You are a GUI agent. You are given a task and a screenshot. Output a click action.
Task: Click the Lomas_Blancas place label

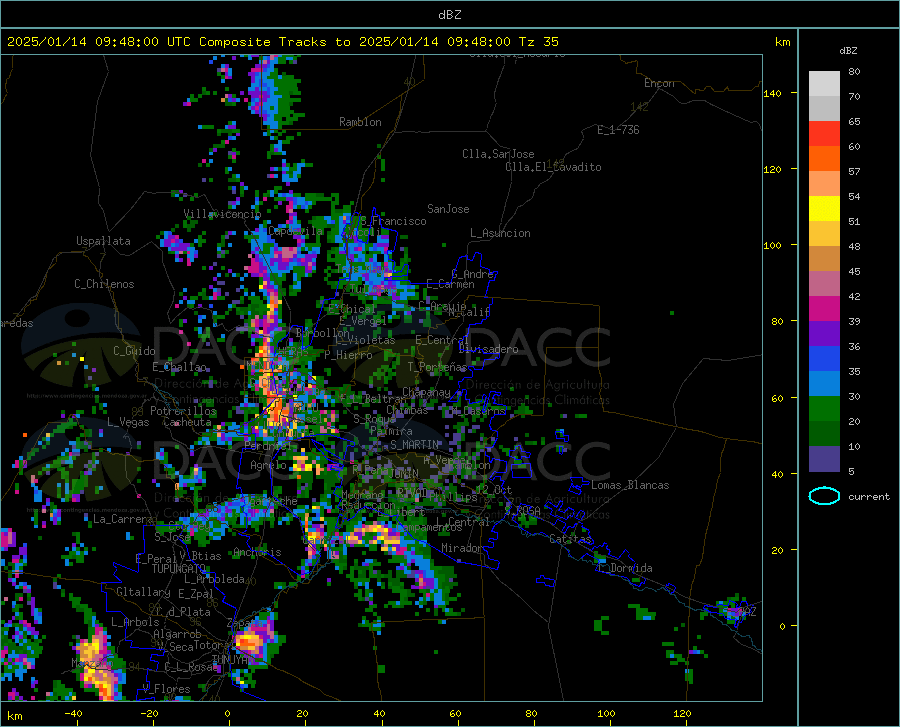coord(630,485)
